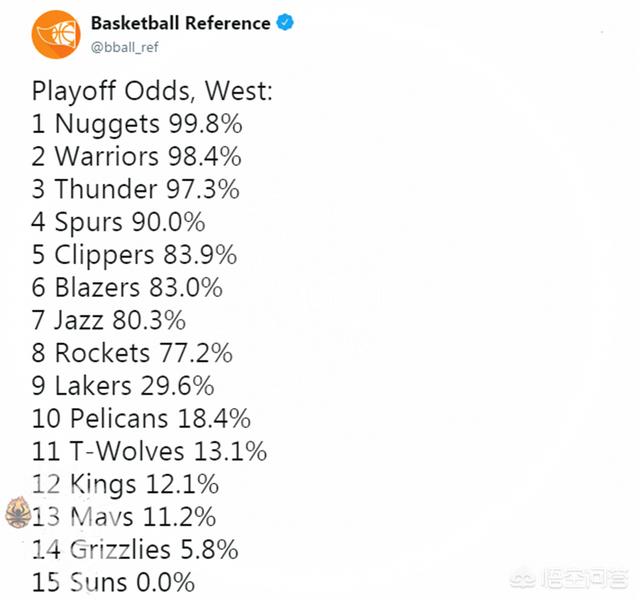Select the Lakers 29.6% line
The width and height of the screenshot is (640, 600).
(x=123, y=386)
